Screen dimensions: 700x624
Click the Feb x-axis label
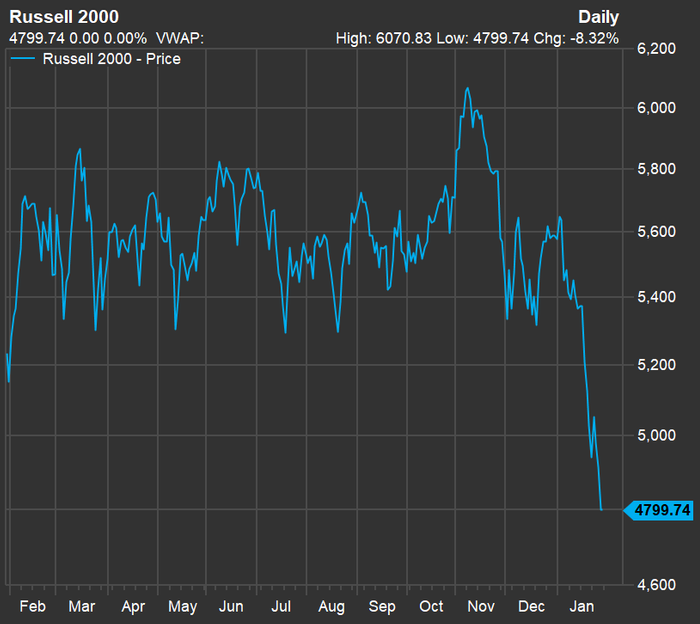(x=33, y=607)
